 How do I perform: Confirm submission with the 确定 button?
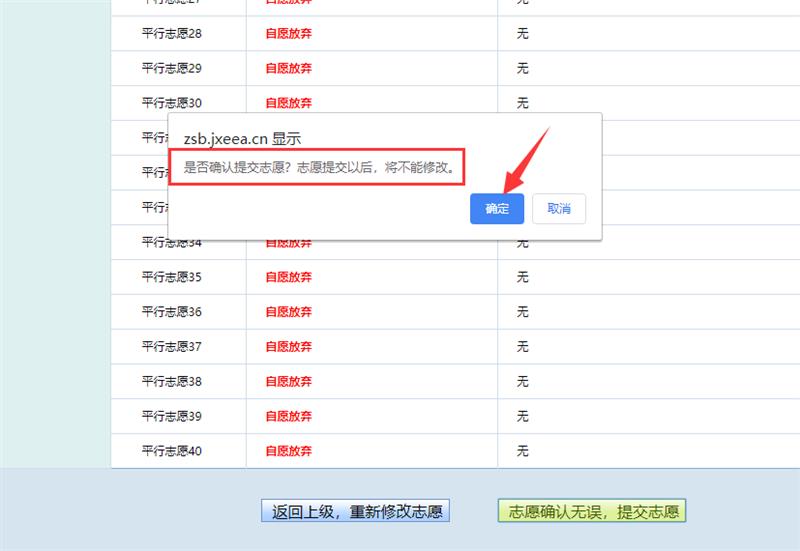point(497,209)
